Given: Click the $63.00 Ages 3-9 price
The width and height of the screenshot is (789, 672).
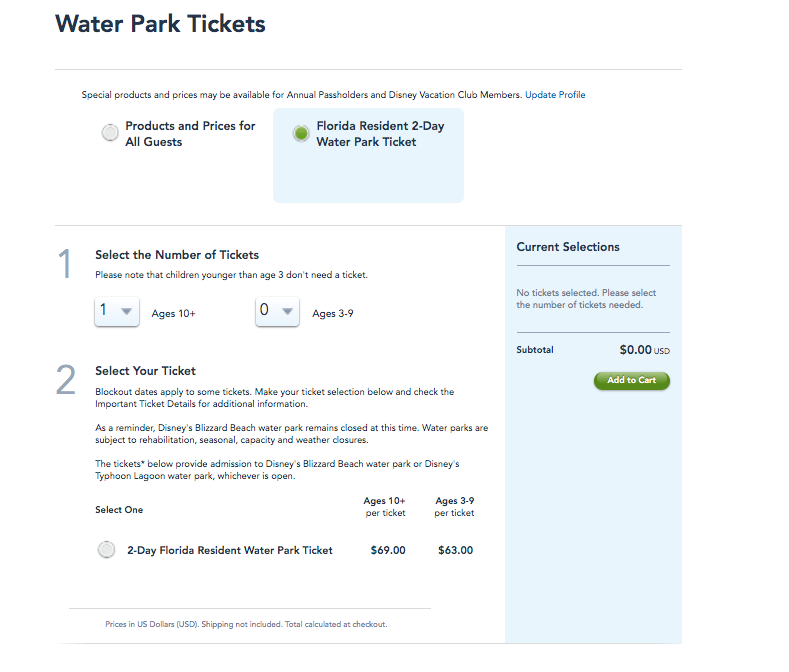Looking at the screenshot, I should (455, 550).
